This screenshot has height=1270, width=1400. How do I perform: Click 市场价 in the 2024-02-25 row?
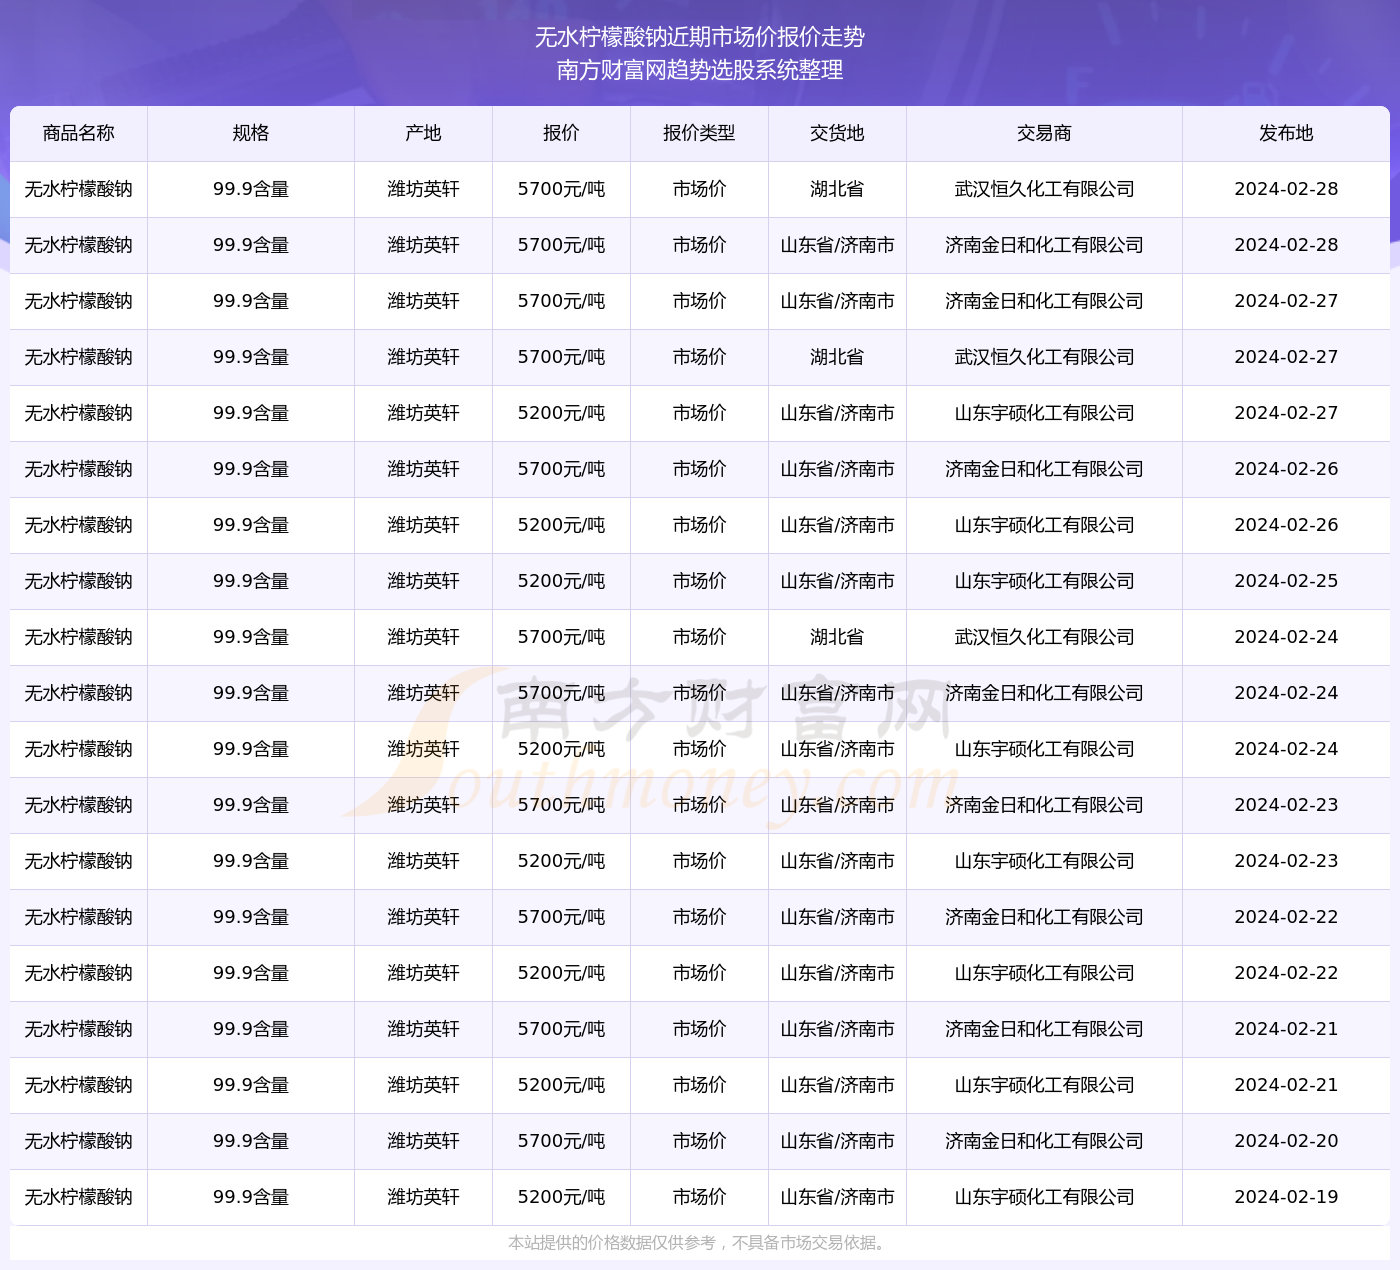[699, 581]
